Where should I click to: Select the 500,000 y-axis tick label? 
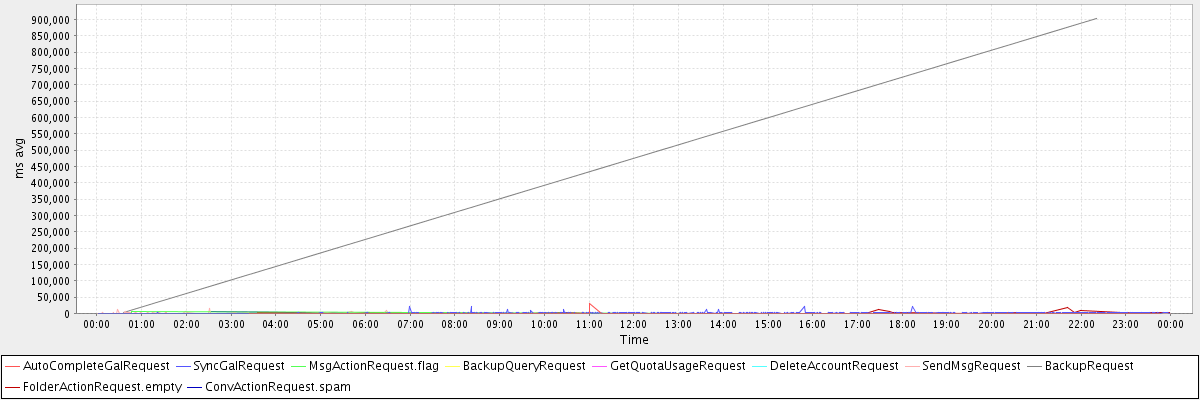49,150
